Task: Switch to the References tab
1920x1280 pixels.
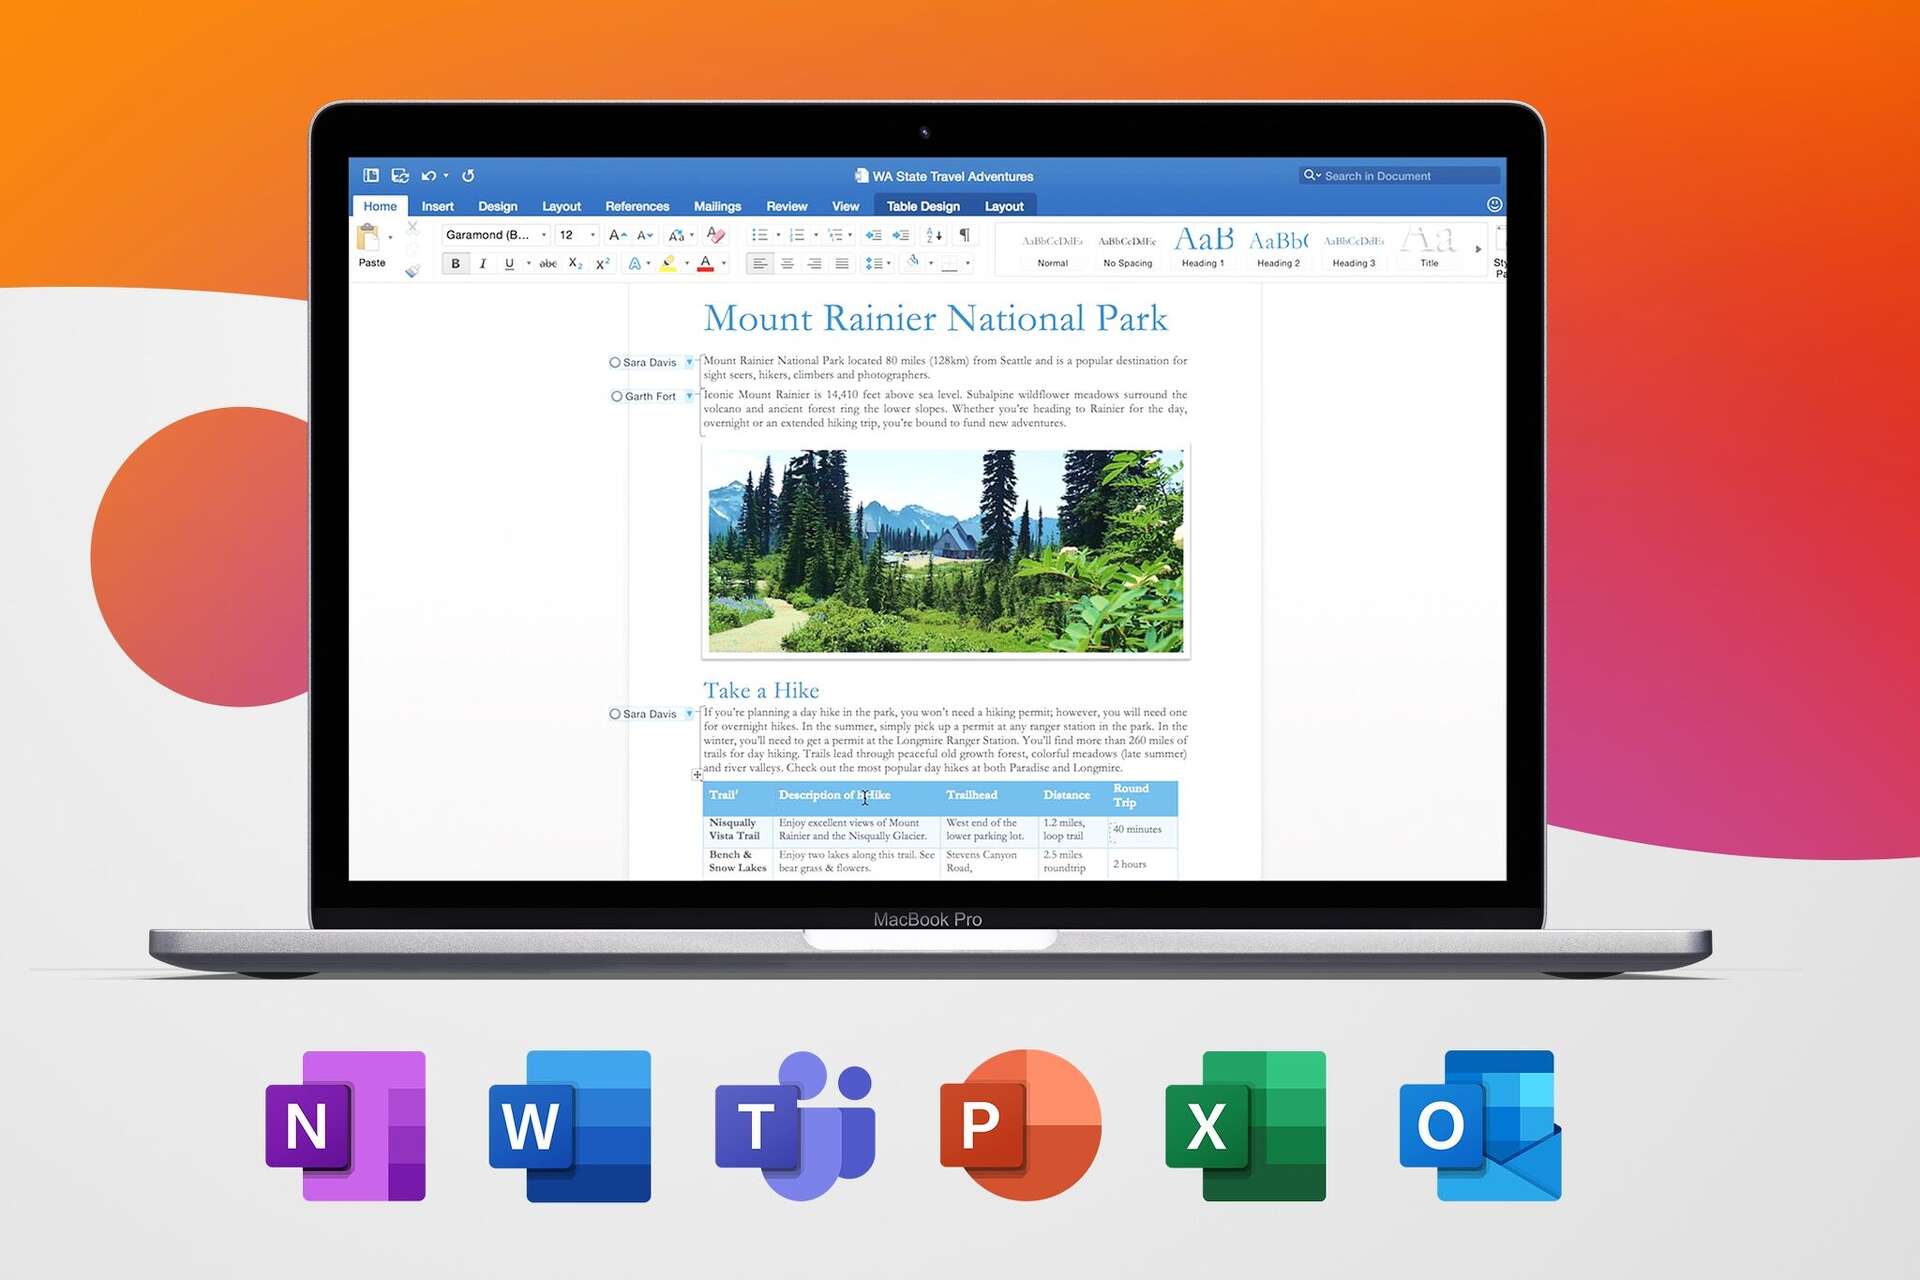Action: (x=637, y=206)
